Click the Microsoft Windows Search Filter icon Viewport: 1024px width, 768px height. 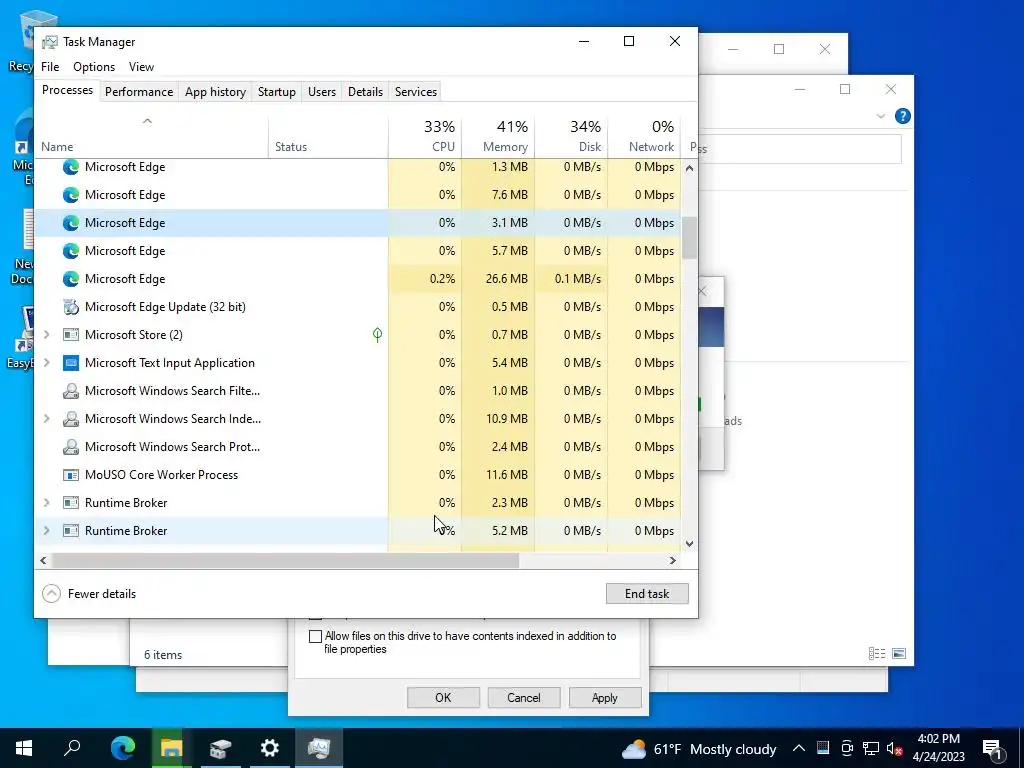71,391
